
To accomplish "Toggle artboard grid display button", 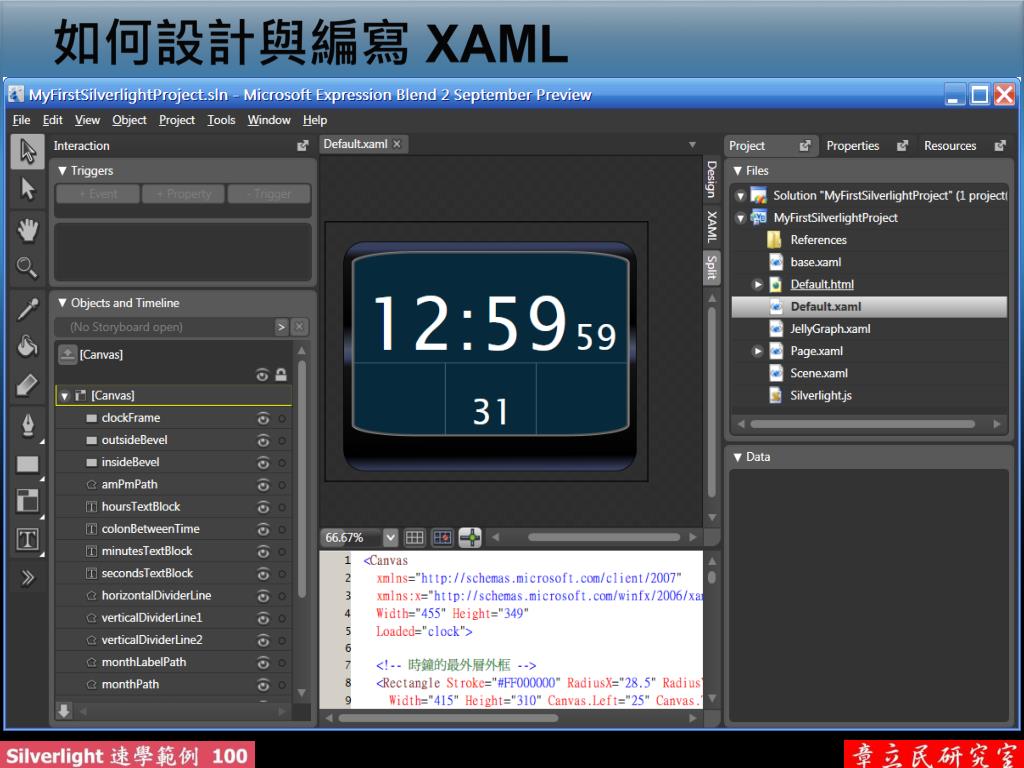I will (x=415, y=537).
